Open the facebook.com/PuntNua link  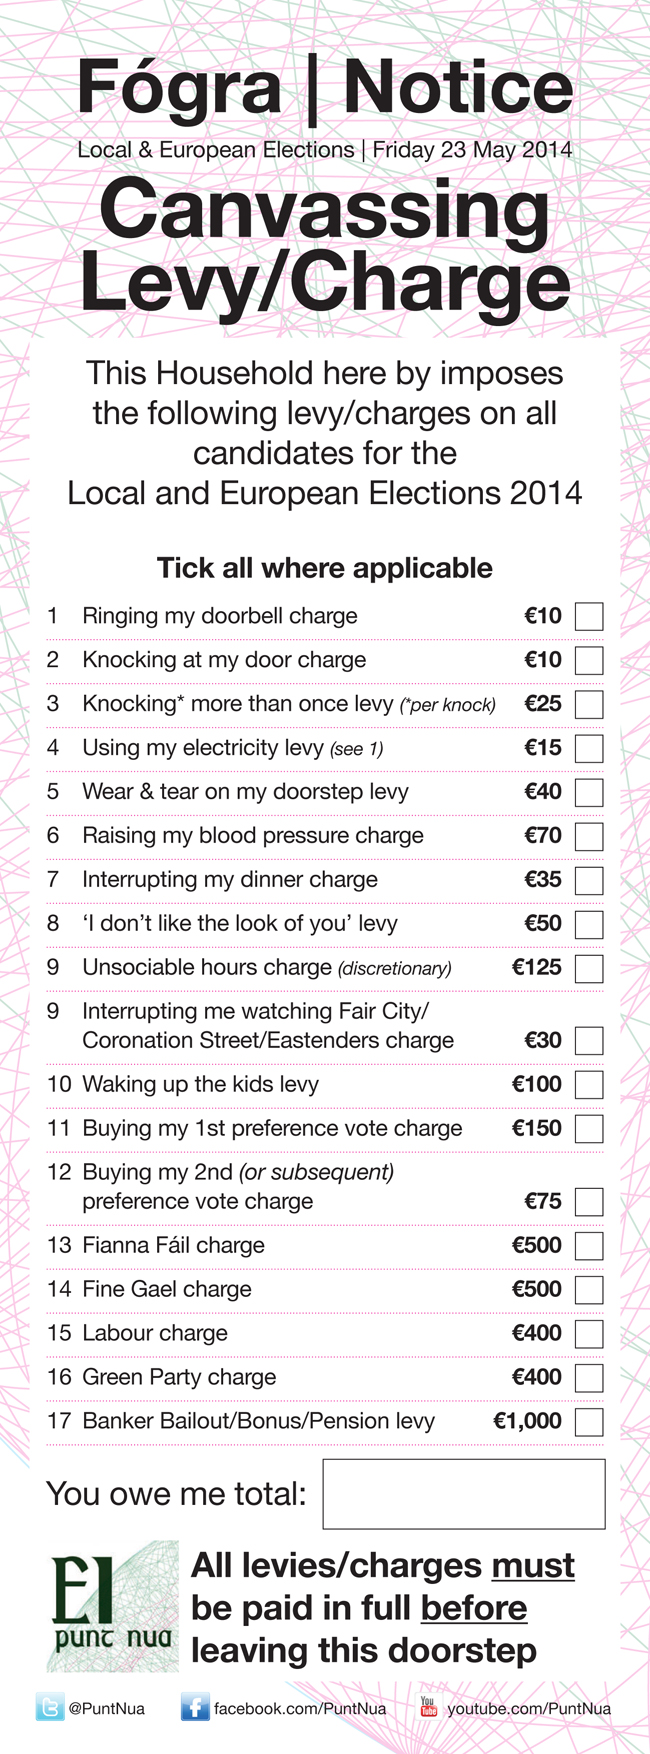pos(300,1709)
